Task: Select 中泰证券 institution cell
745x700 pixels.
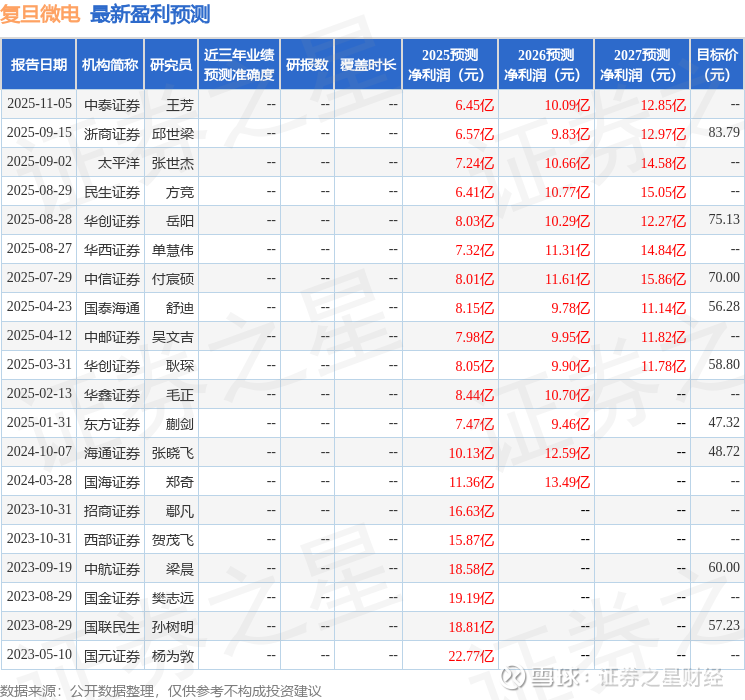Action: 112,105
